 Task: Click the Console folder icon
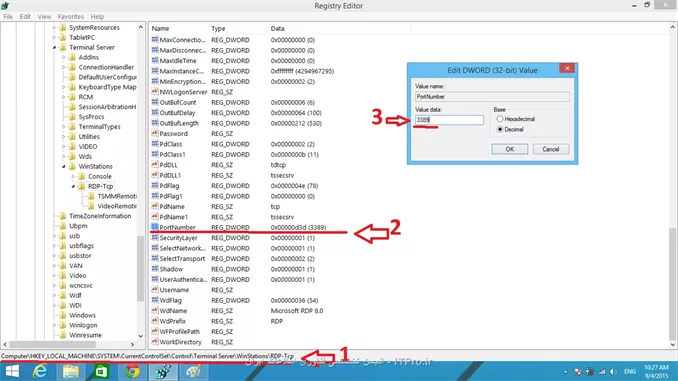point(82,176)
